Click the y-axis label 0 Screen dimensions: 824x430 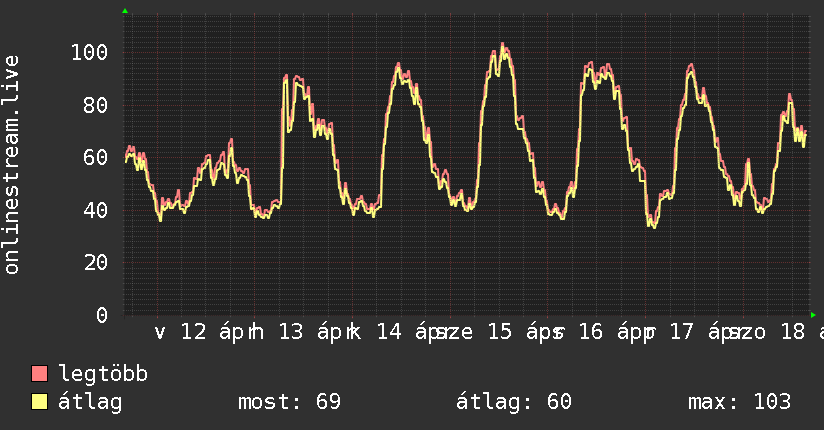[102, 315]
